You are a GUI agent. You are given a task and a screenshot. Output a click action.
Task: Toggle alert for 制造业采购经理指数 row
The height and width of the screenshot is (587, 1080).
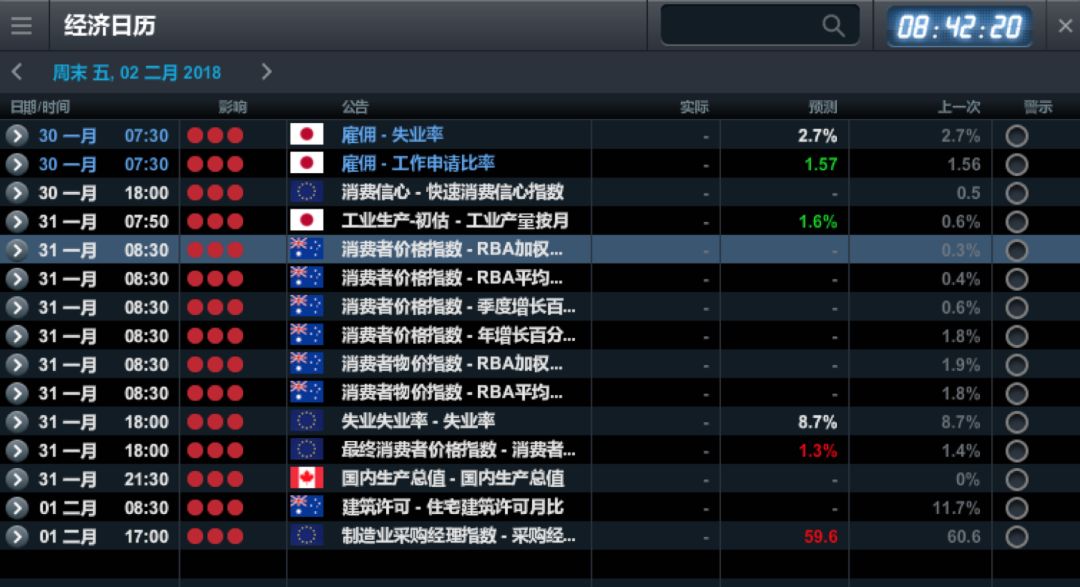click(1017, 537)
